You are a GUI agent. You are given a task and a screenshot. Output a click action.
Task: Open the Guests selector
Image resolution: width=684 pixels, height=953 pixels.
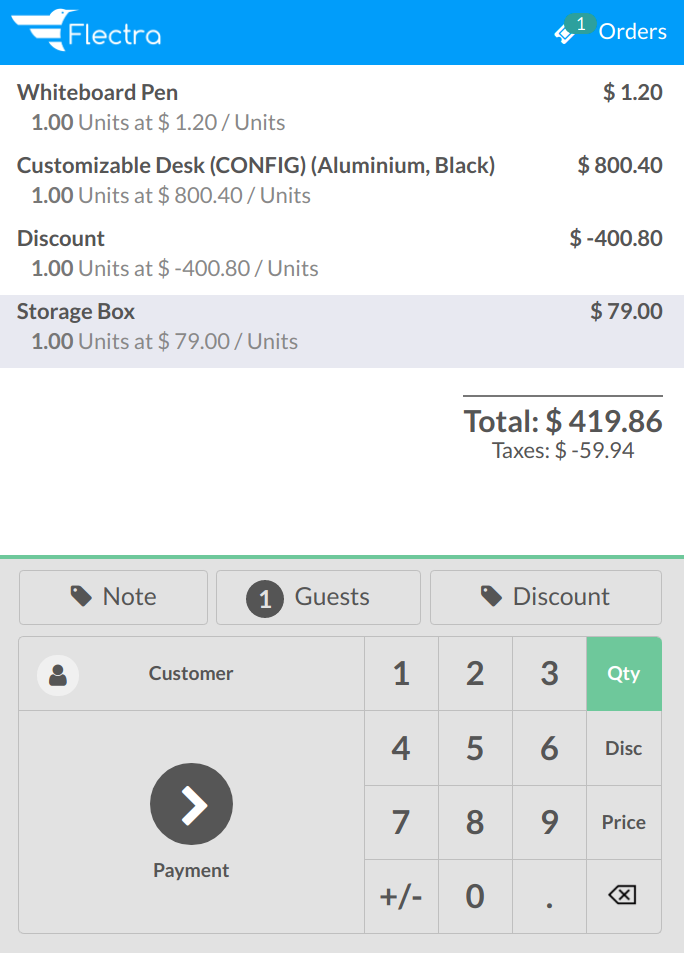tap(318, 596)
